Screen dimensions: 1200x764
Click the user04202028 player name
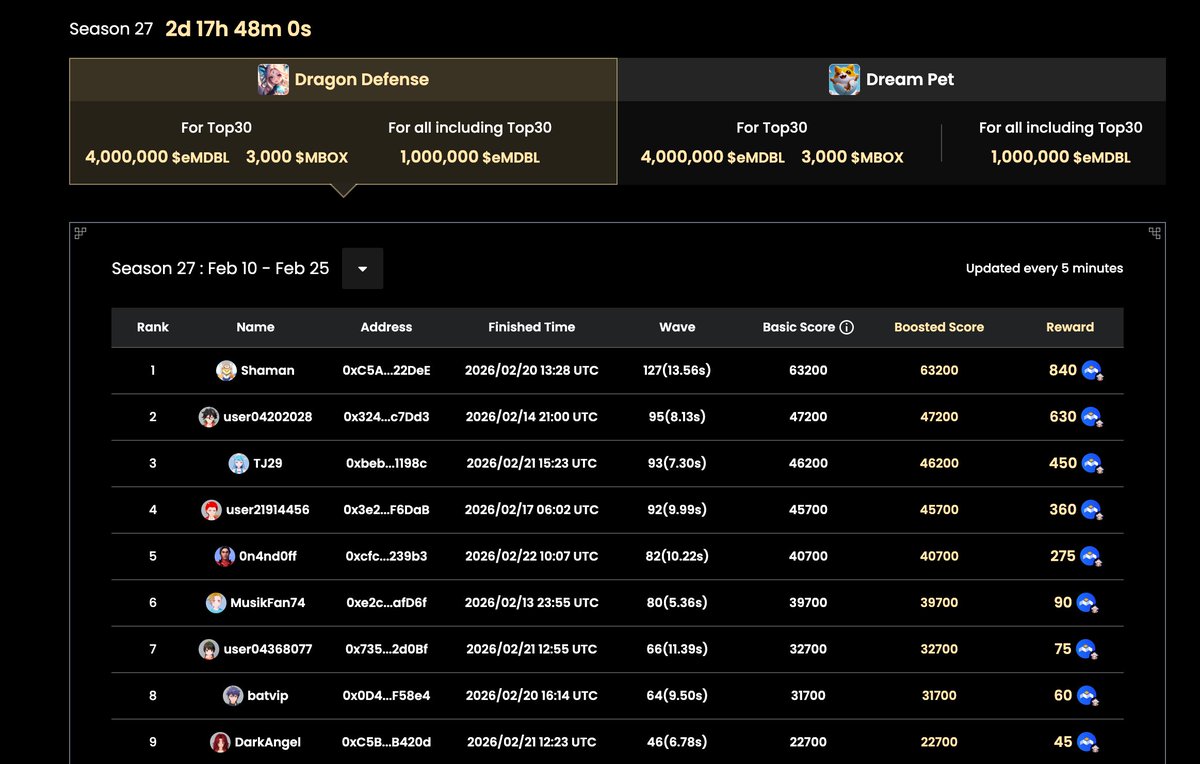pos(267,417)
